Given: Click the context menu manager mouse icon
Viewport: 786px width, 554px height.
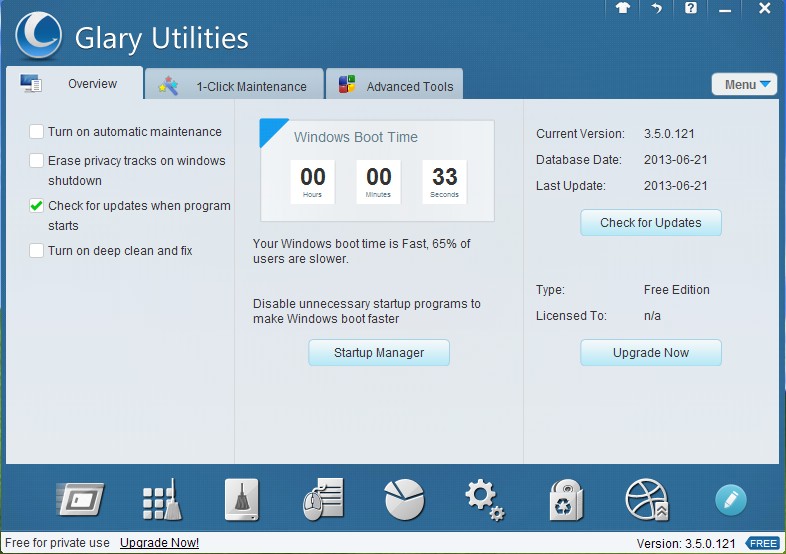Looking at the screenshot, I should 323,498.
